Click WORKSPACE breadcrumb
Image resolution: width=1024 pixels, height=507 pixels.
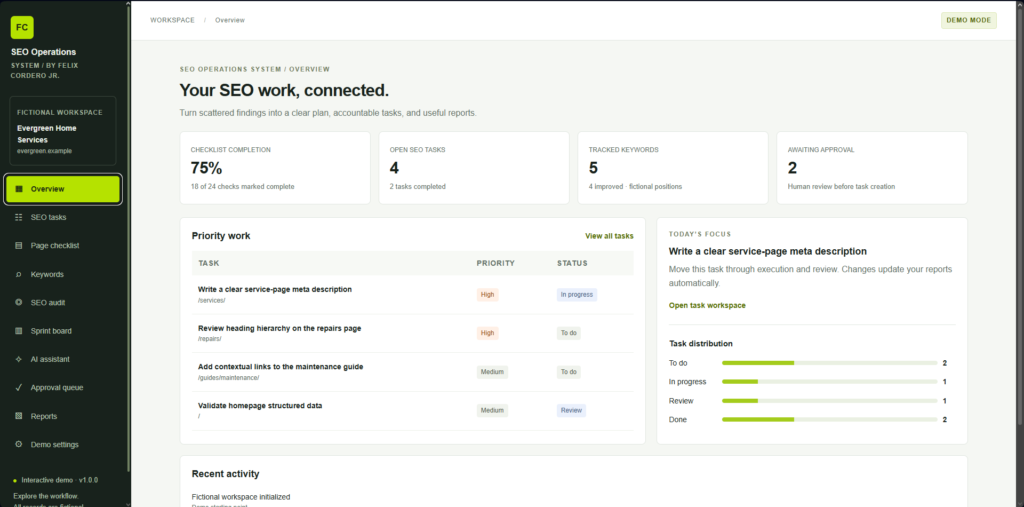coord(172,20)
